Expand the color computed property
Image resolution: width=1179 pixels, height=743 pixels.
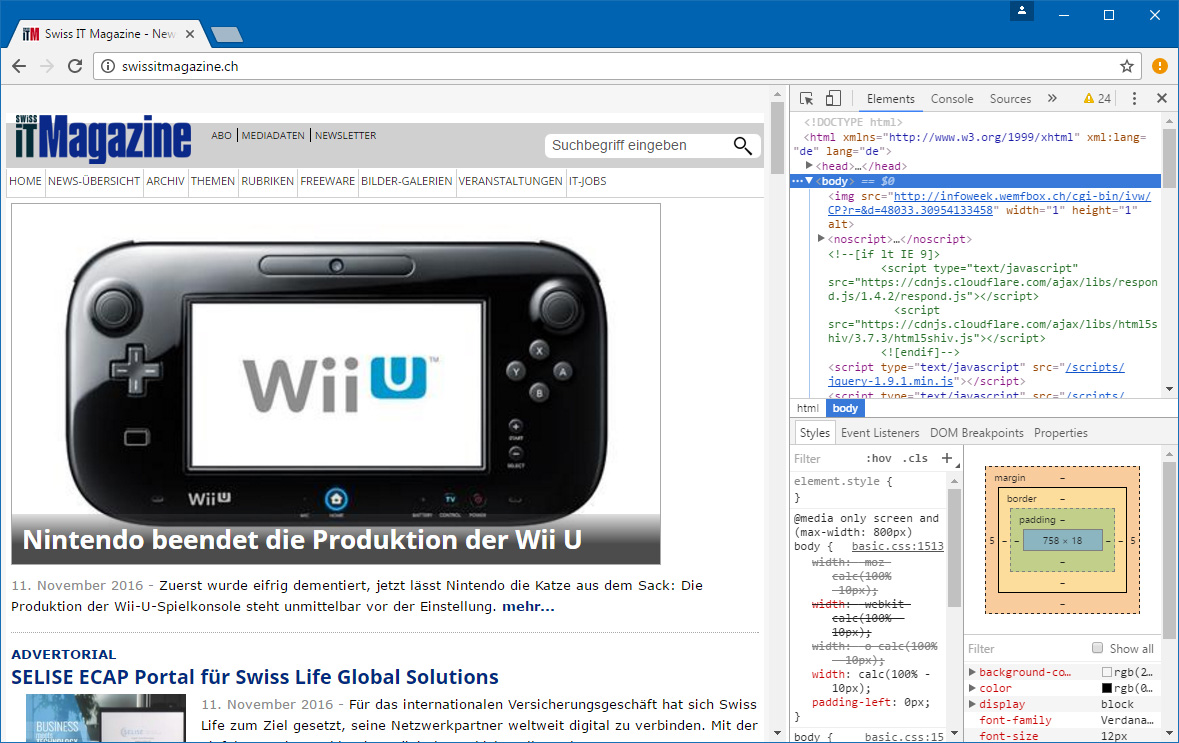point(972,687)
